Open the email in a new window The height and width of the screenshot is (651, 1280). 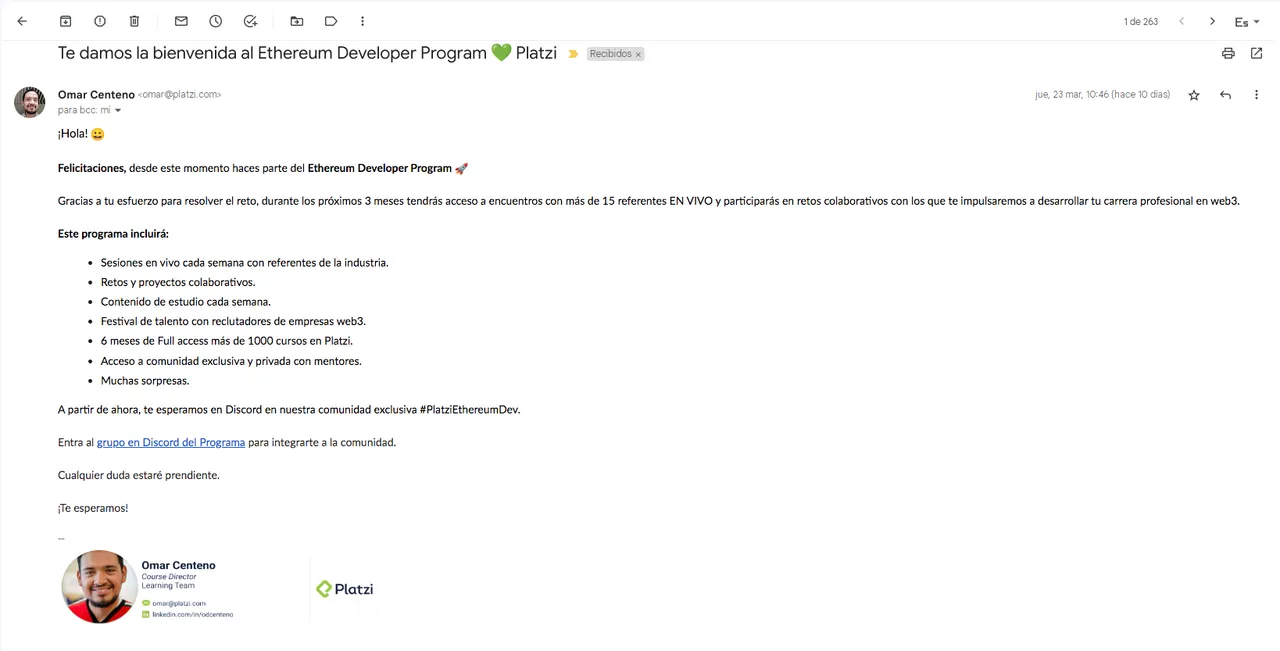pos(1257,53)
